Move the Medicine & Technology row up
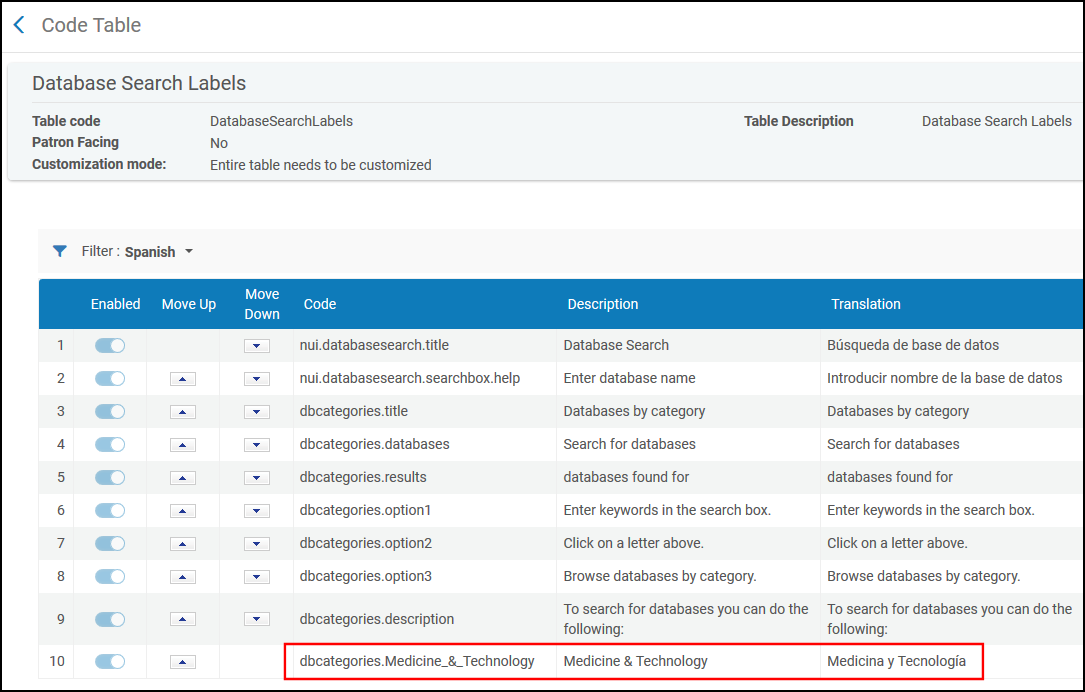1085x692 pixels. (x=182, y=662)
